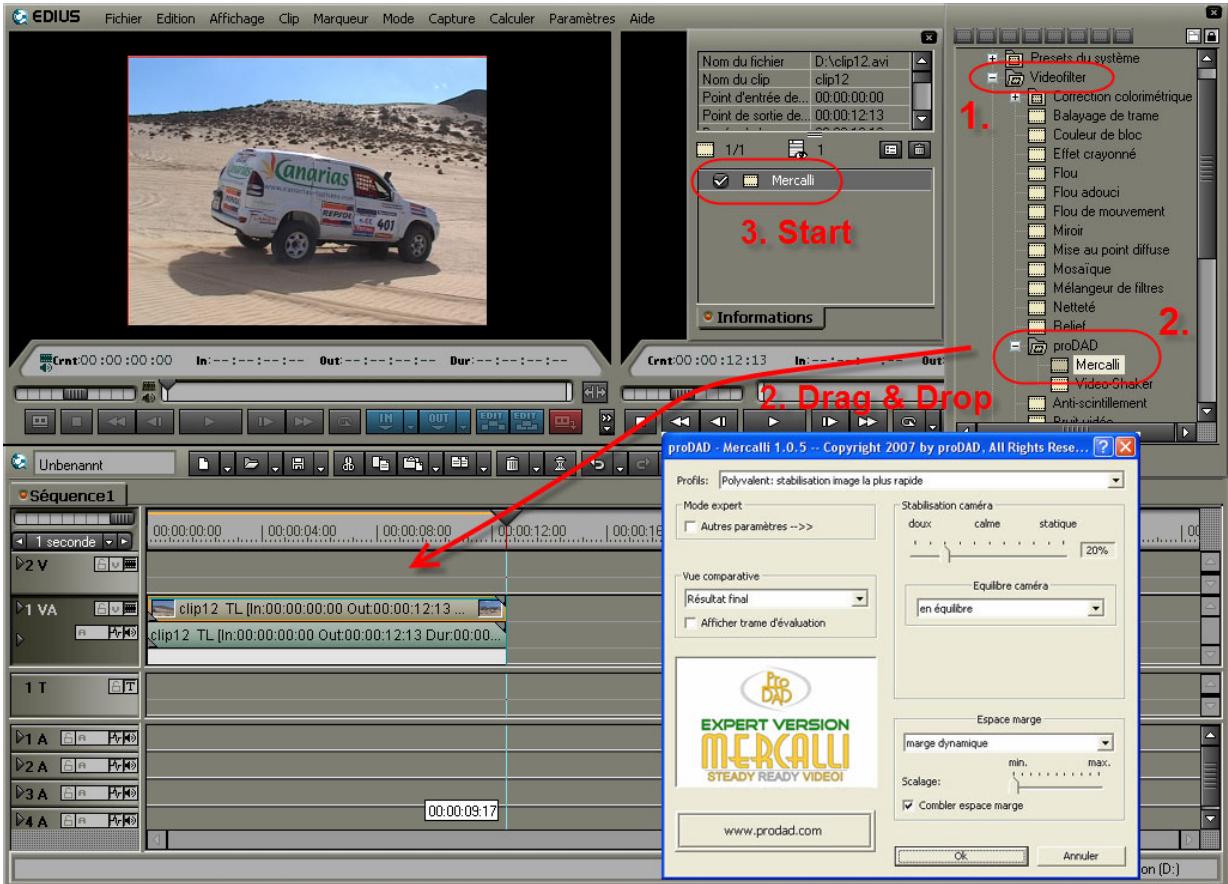Check Afficher trame d'évaluation
Screen dimensions: 1228x884
[x=691, y=623]
